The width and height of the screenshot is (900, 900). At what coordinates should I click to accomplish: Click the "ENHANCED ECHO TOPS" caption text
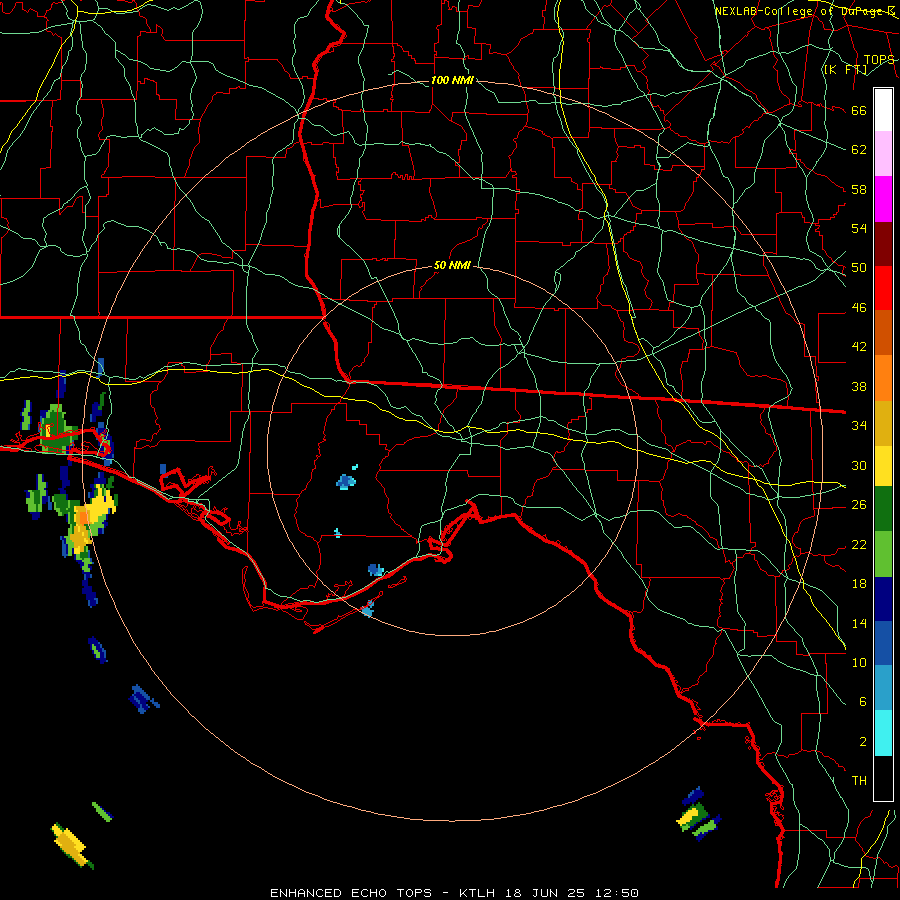click(x=351, y=893)
